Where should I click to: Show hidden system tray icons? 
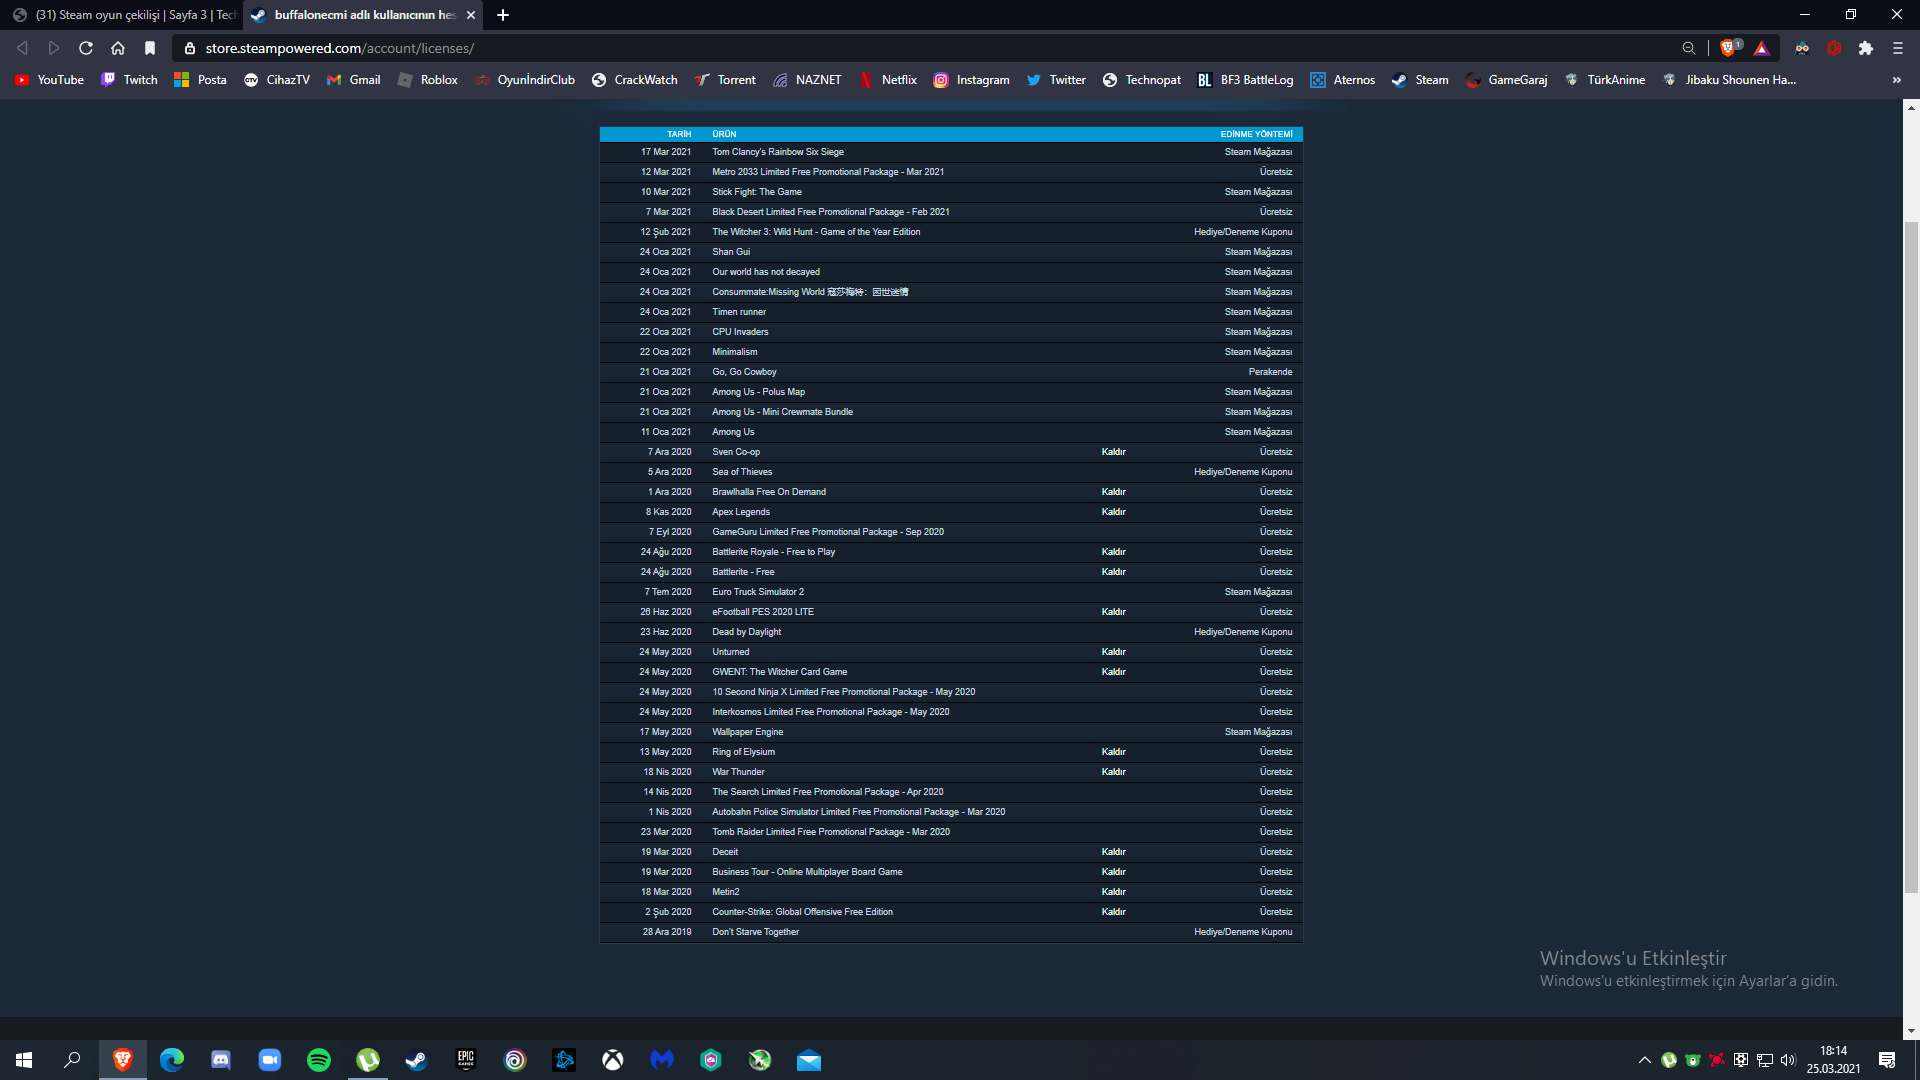tap(1644, 1060)
